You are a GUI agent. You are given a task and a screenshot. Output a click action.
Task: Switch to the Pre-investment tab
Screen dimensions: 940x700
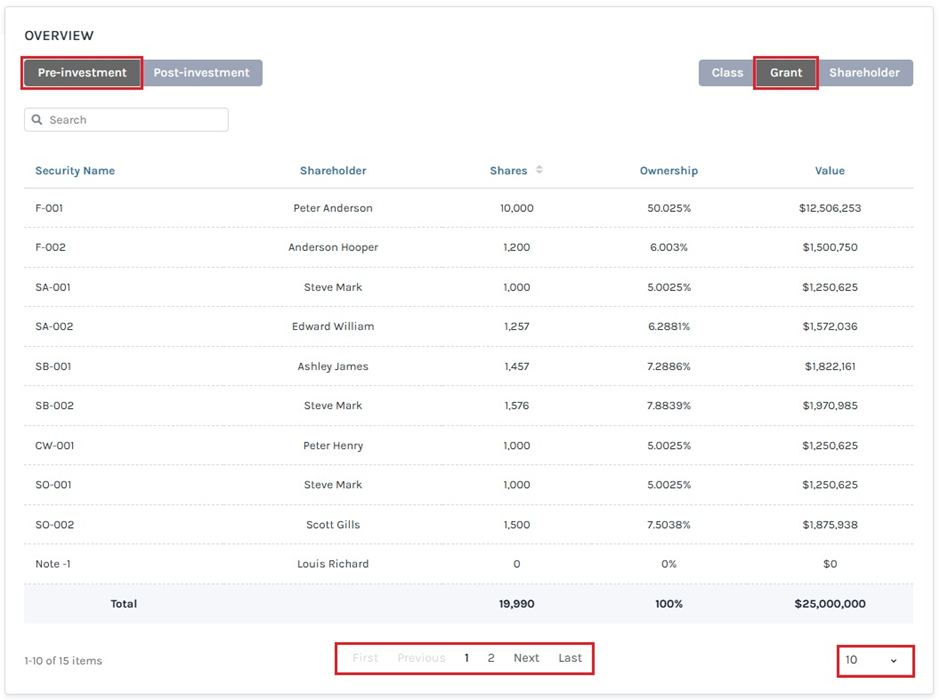[82, 73]
